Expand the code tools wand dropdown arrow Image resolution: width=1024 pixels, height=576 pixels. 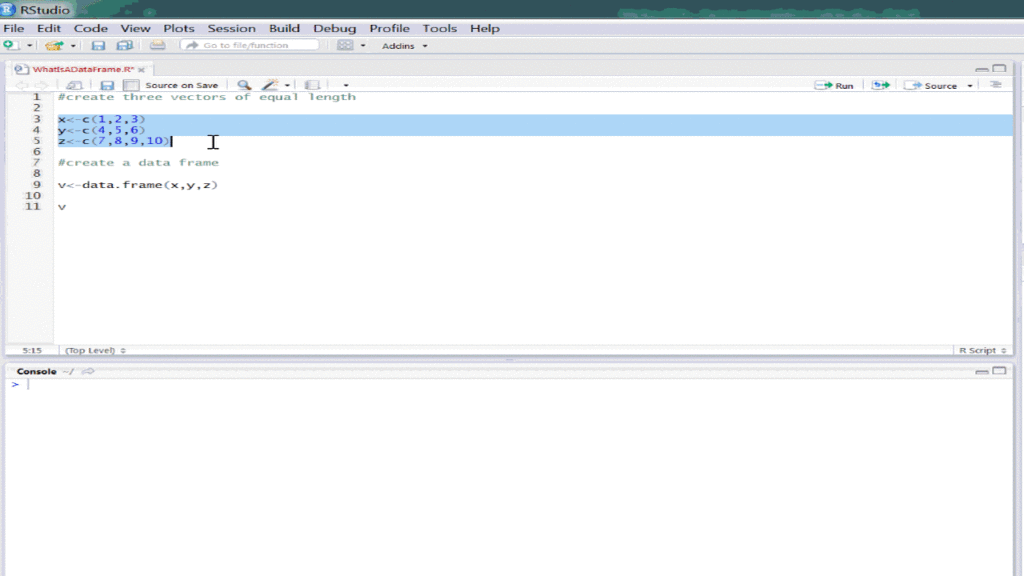[287, 86]
